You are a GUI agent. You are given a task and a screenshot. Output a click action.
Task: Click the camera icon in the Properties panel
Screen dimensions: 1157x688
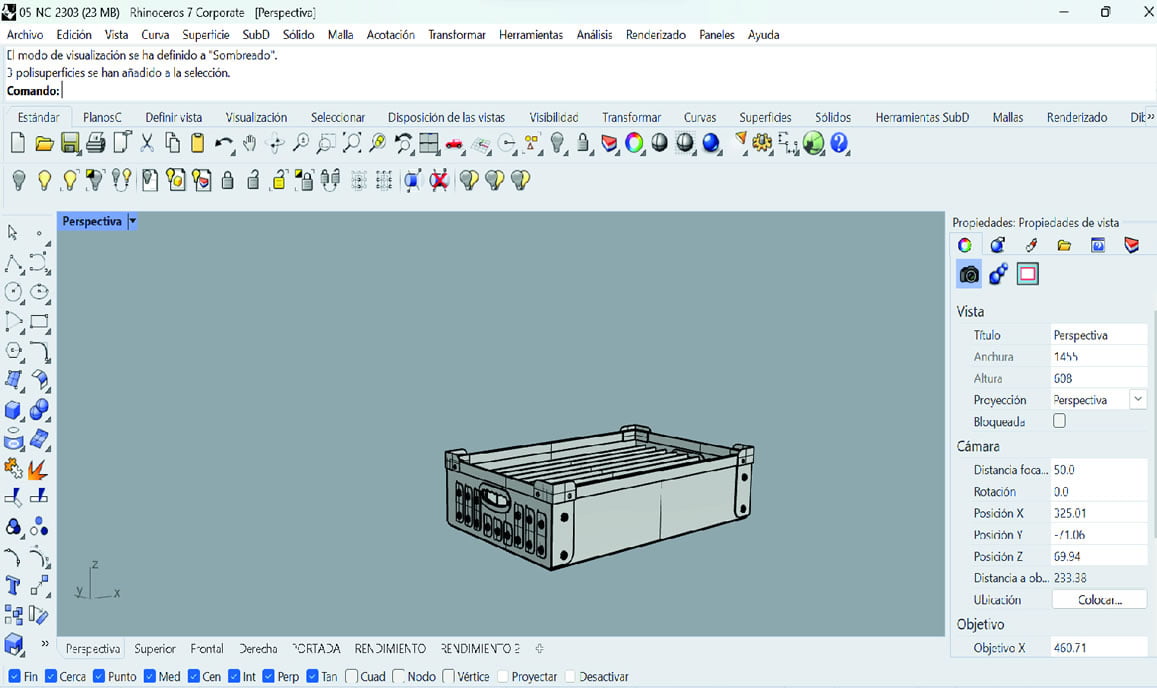969,275
